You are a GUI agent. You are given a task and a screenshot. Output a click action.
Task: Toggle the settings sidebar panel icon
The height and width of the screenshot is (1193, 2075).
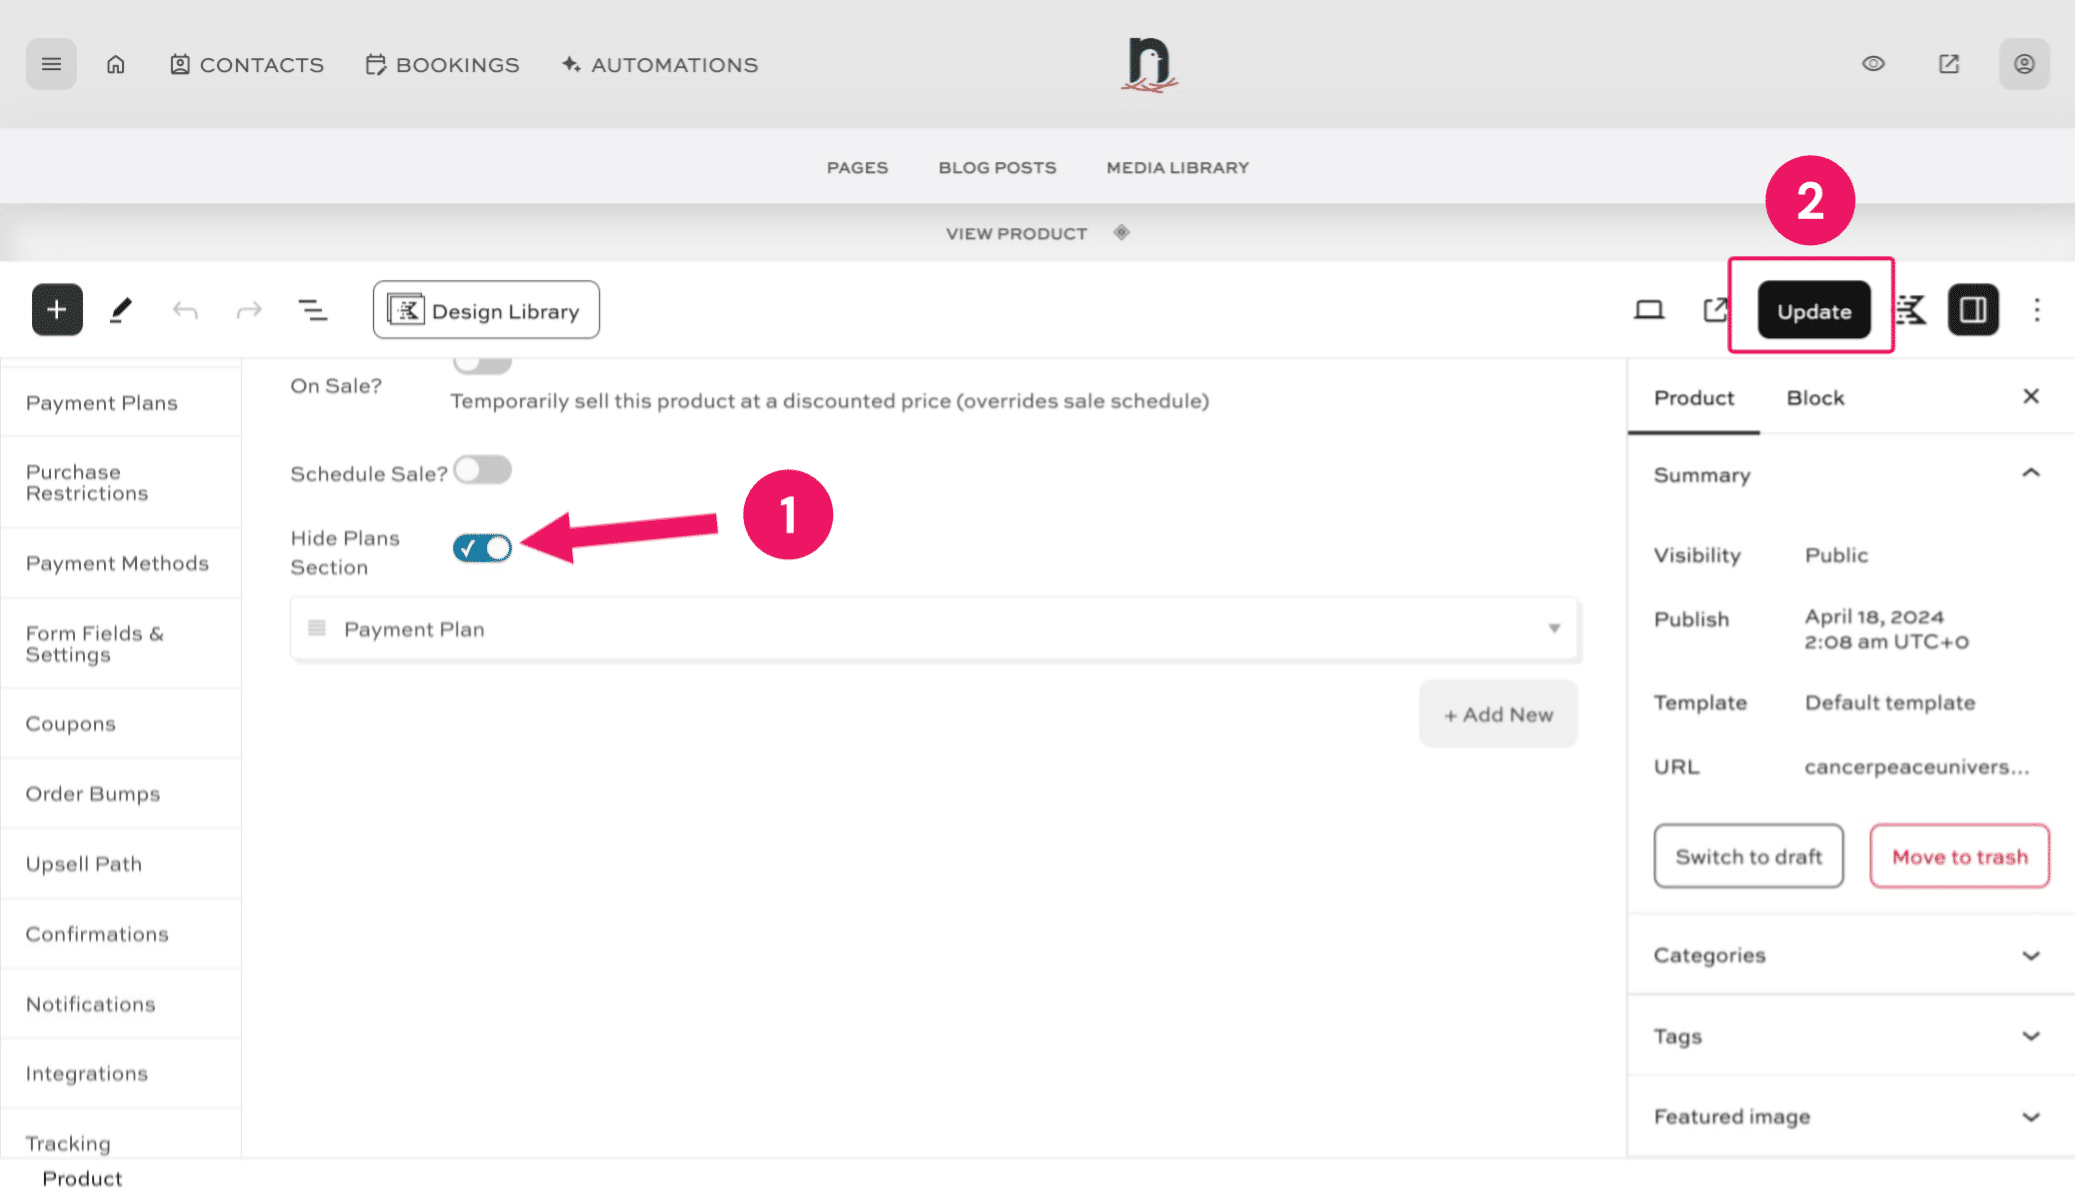1973,309
